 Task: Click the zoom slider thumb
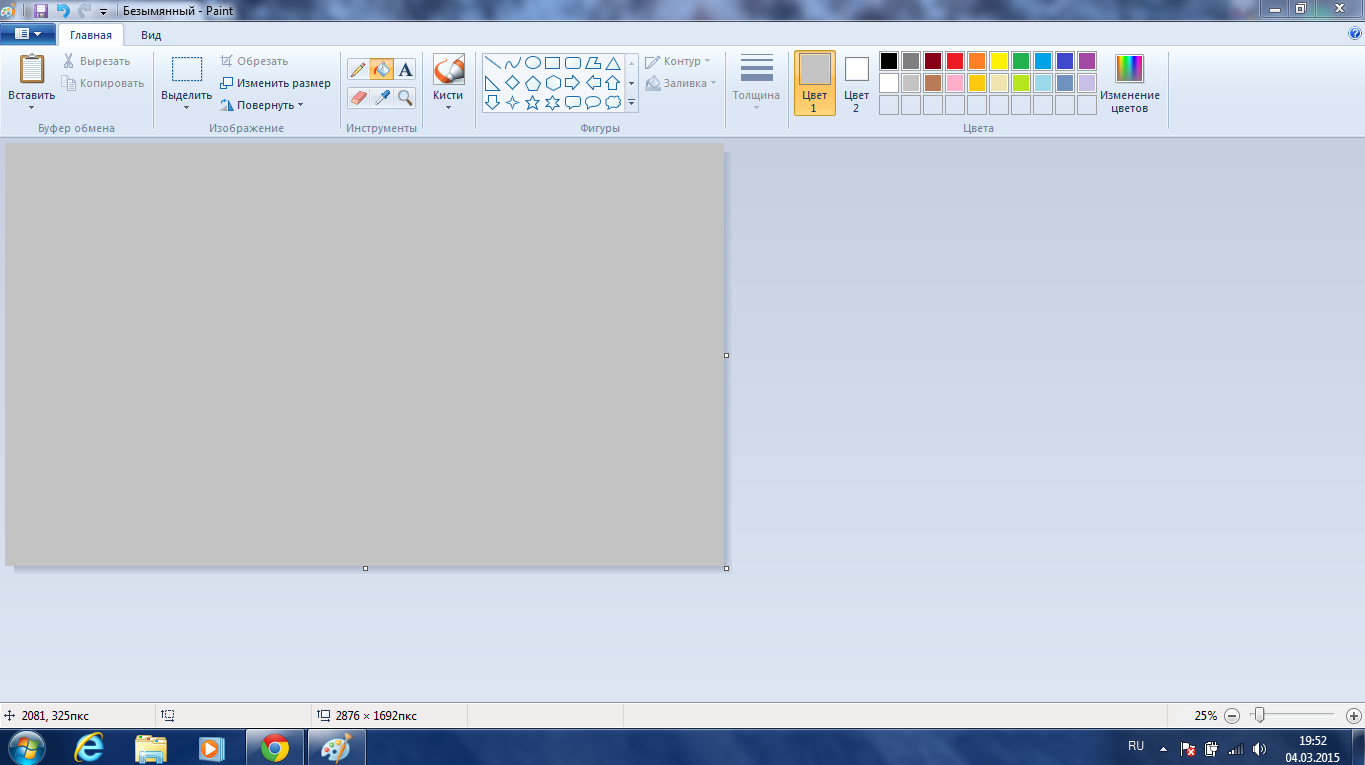(1260, 715)
